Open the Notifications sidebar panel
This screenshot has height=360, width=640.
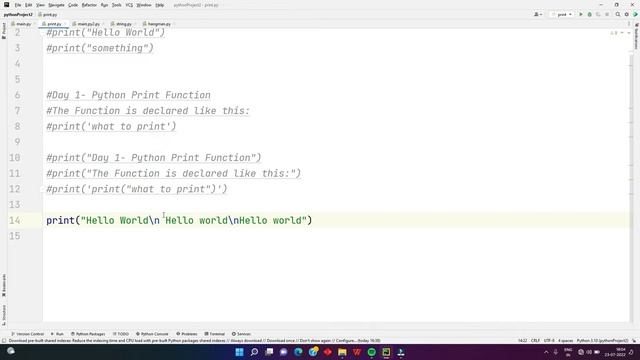(636, 36)
